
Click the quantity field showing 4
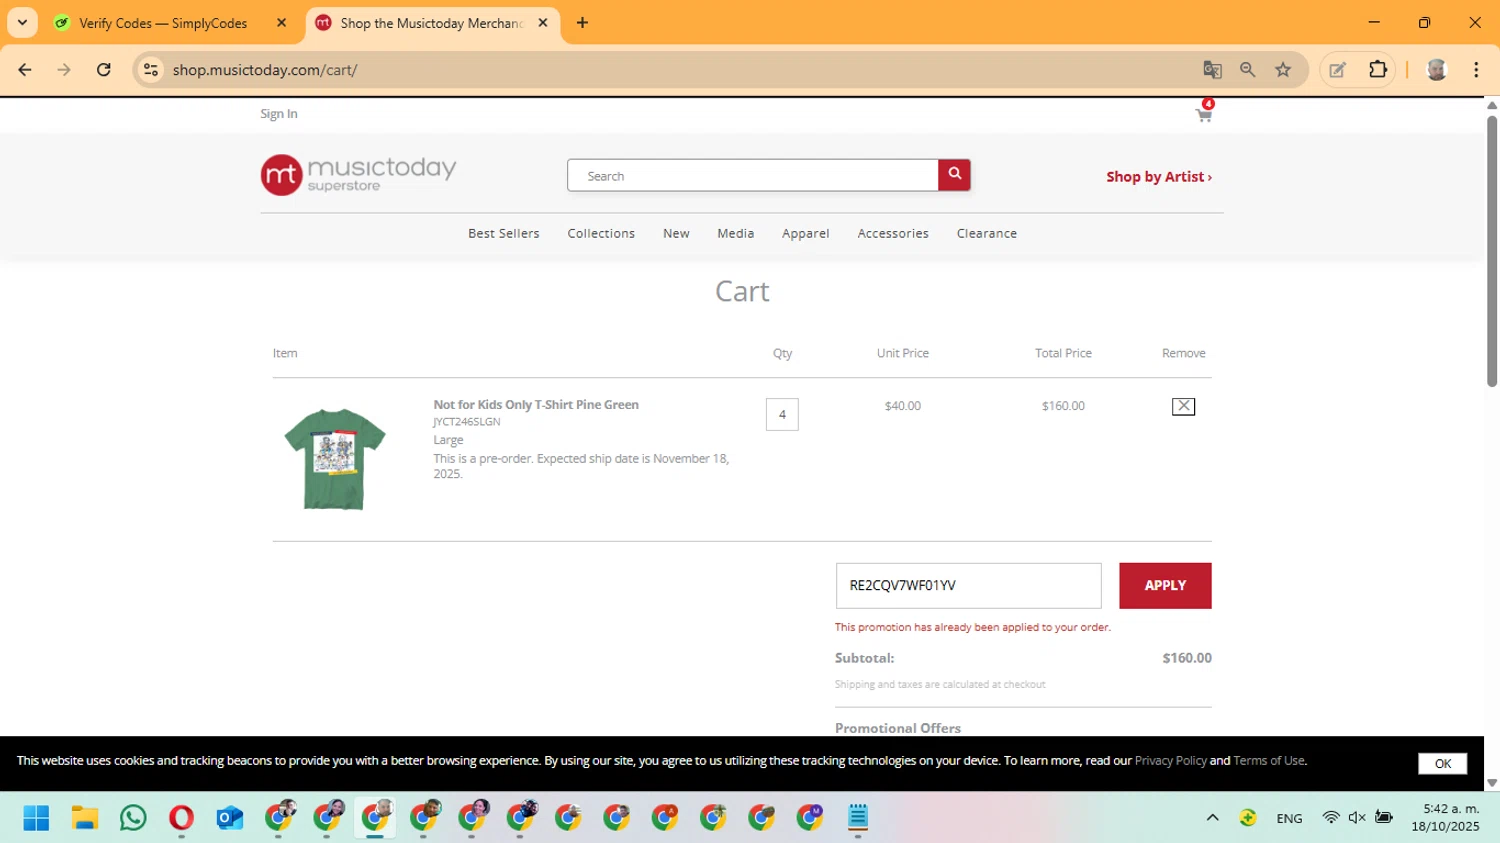tap(782, 414)
